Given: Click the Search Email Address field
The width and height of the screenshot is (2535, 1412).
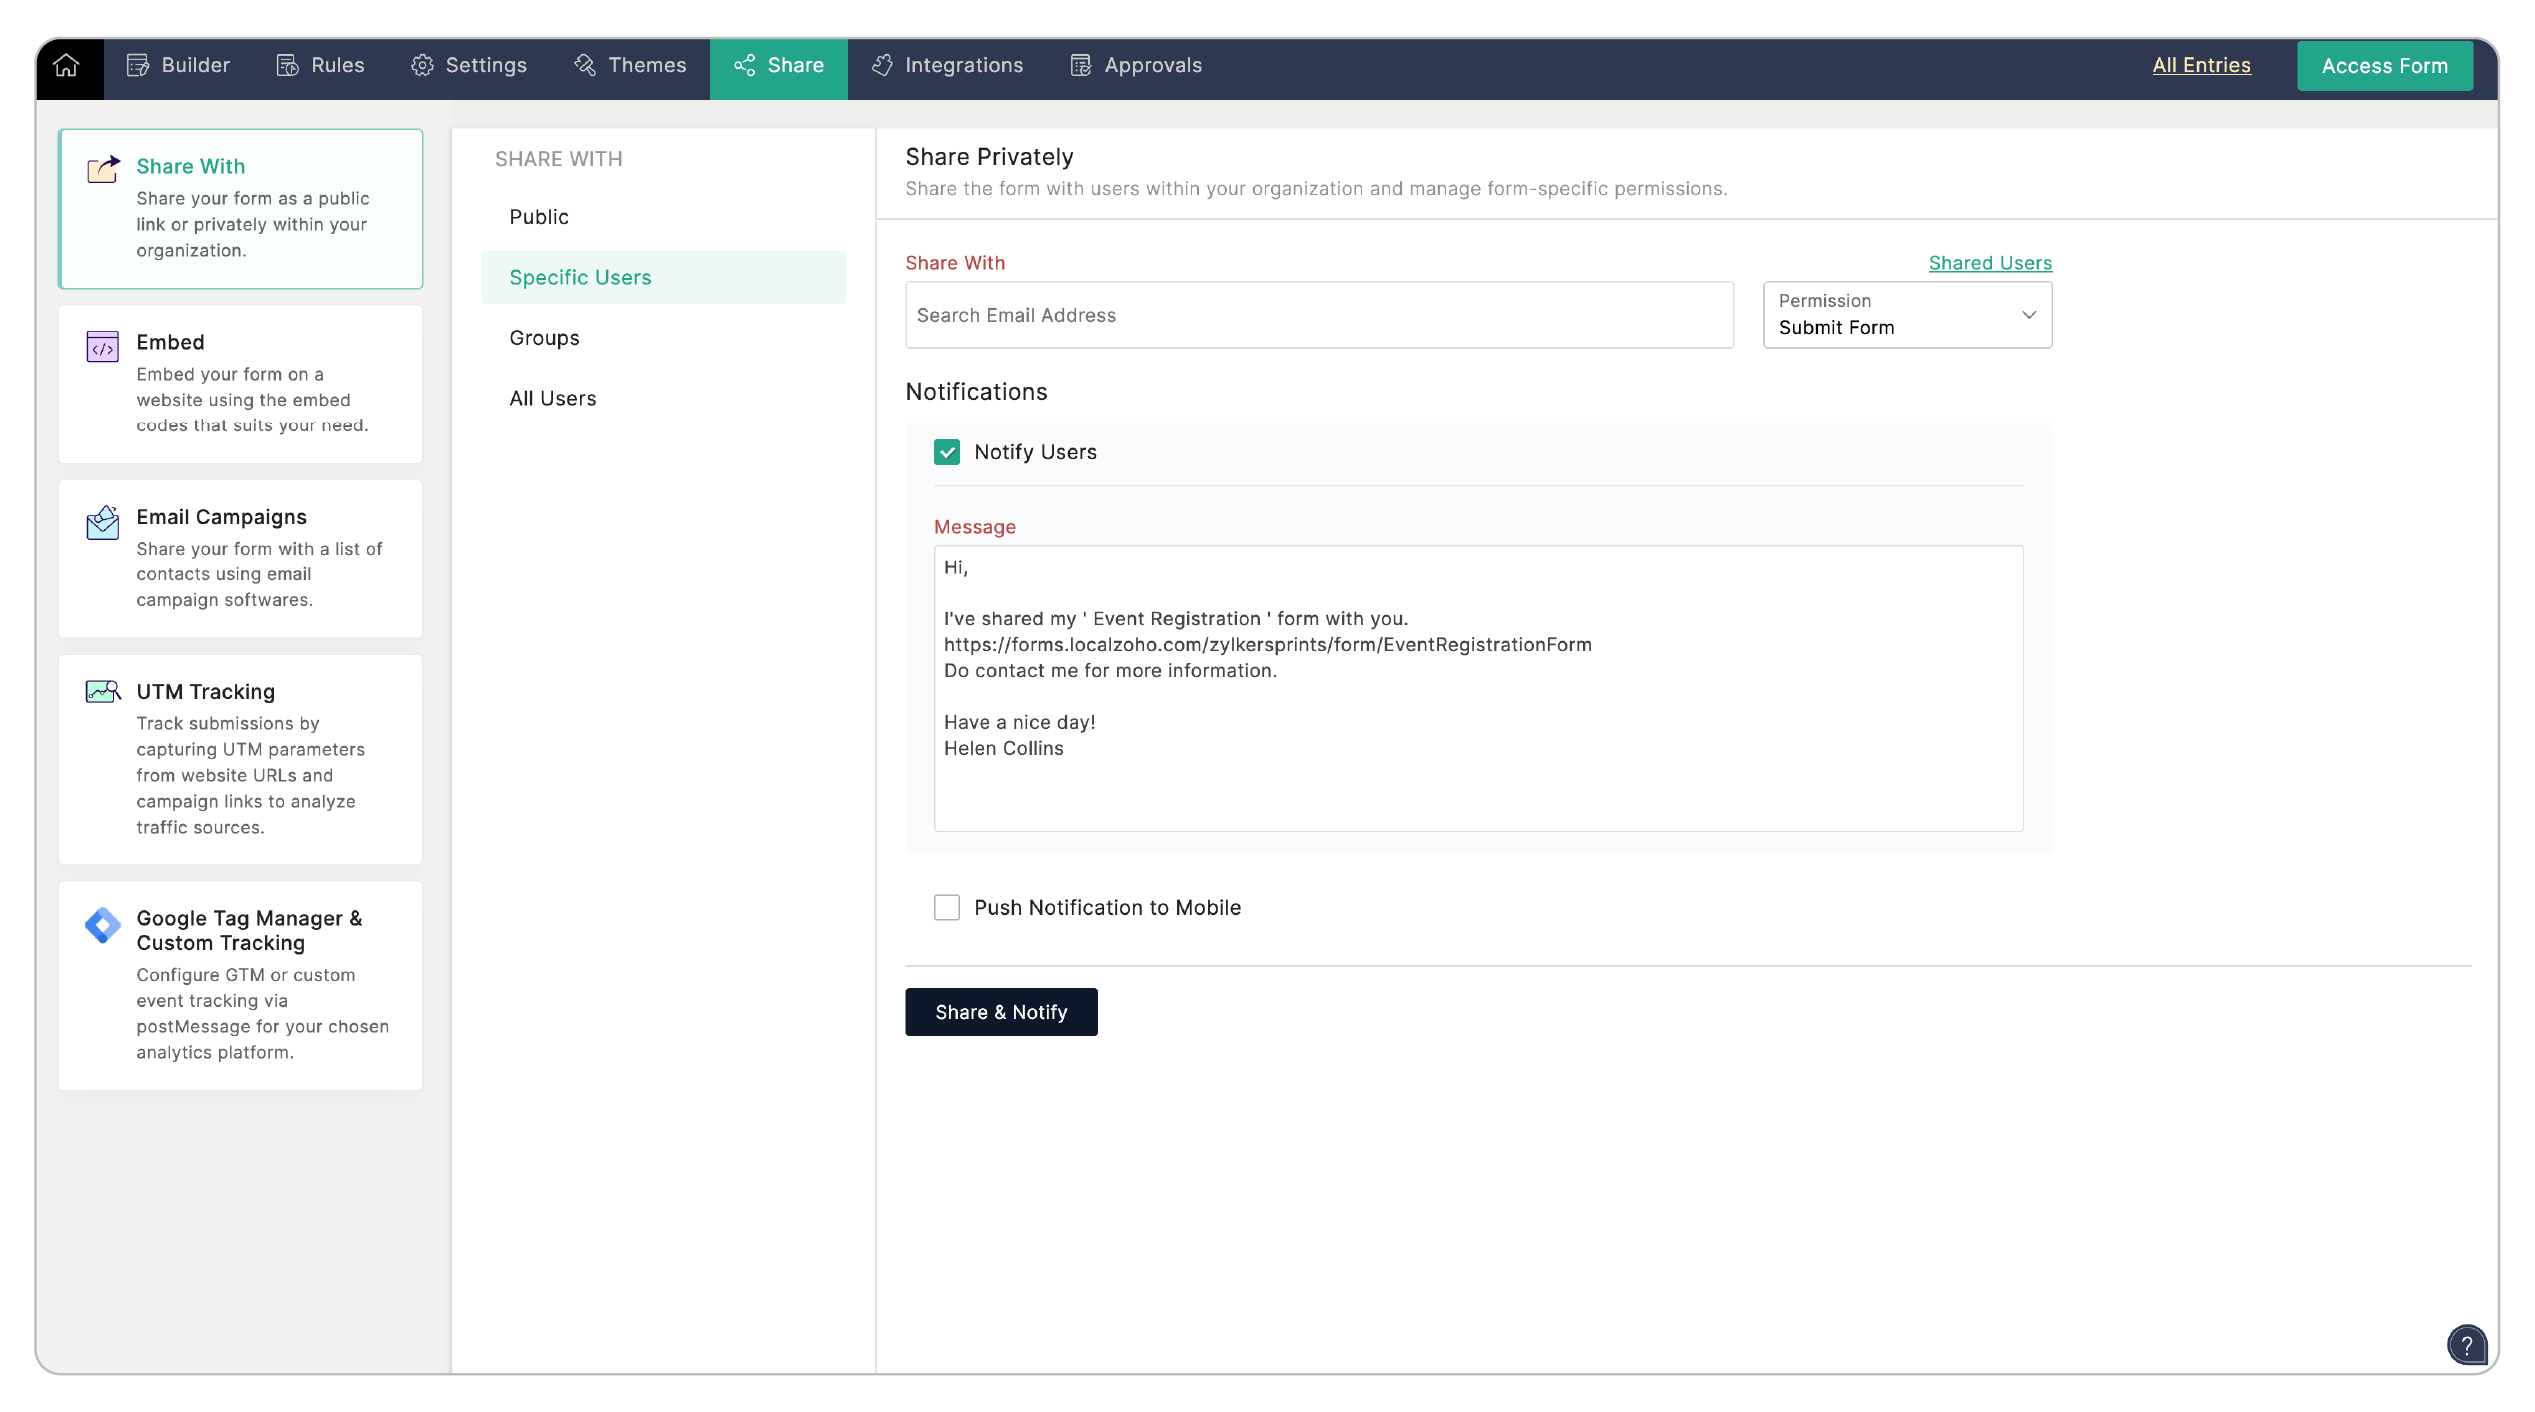Looking at the screenshot, I should [1318, 315].
